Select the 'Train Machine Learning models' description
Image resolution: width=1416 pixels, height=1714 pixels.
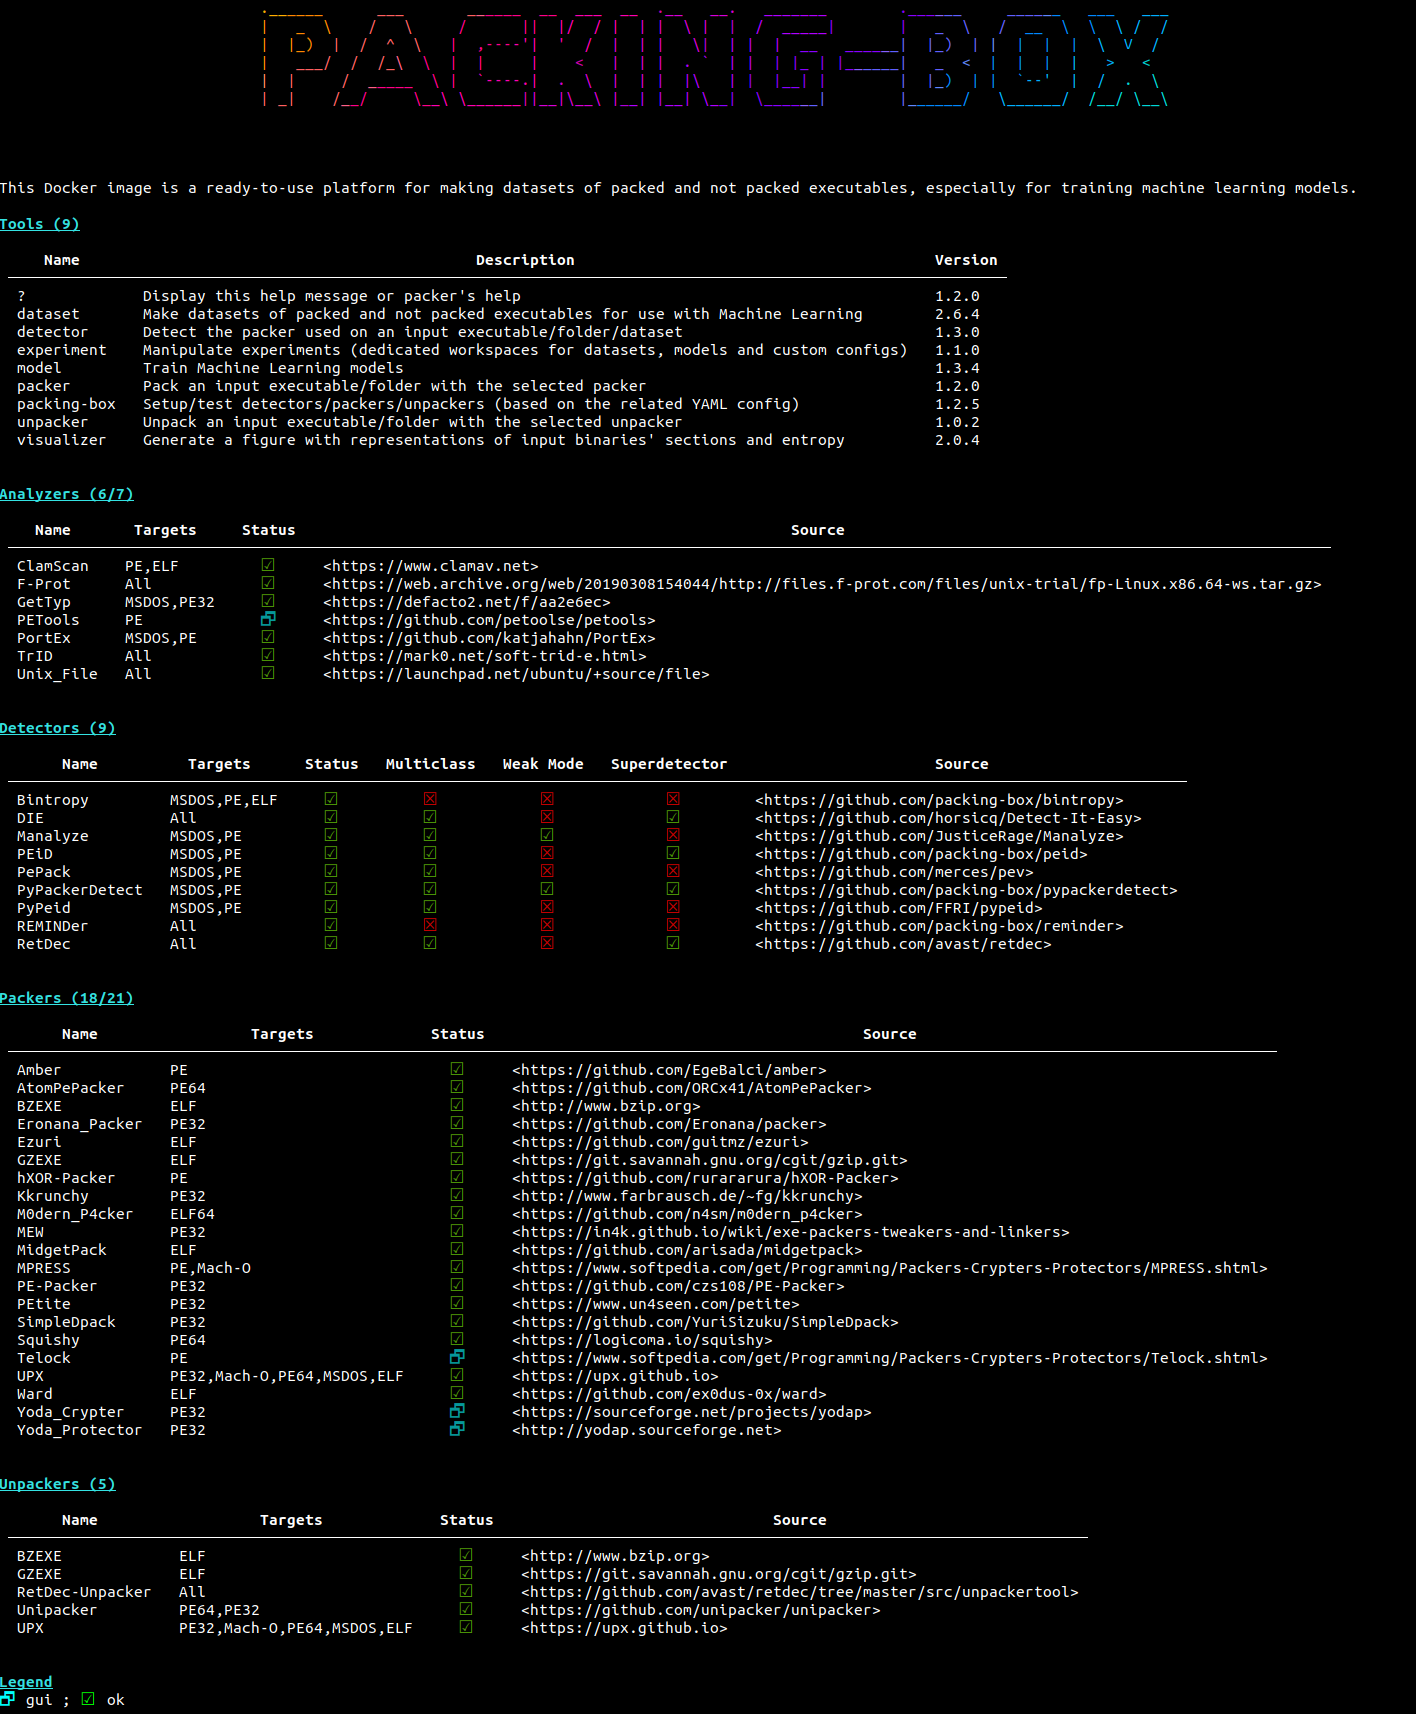point(273,368)
